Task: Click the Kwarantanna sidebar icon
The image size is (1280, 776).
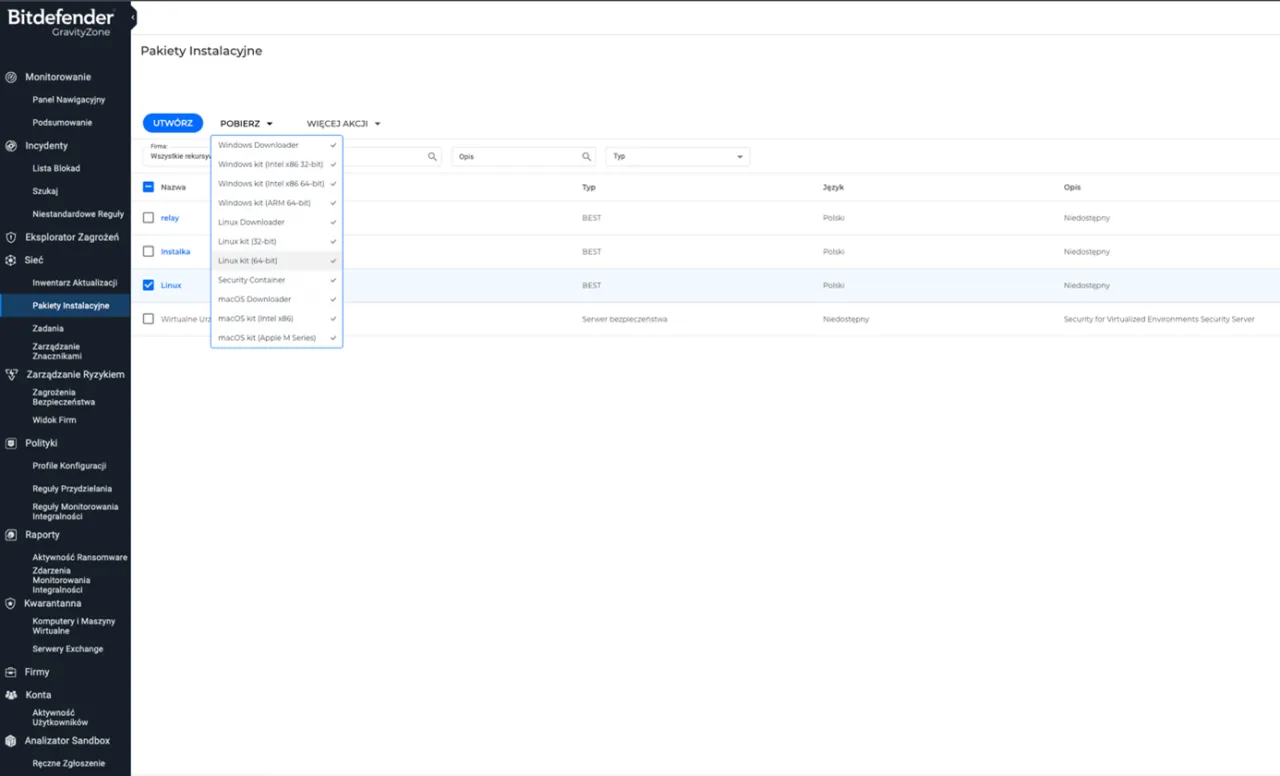Action: point(11,604)
